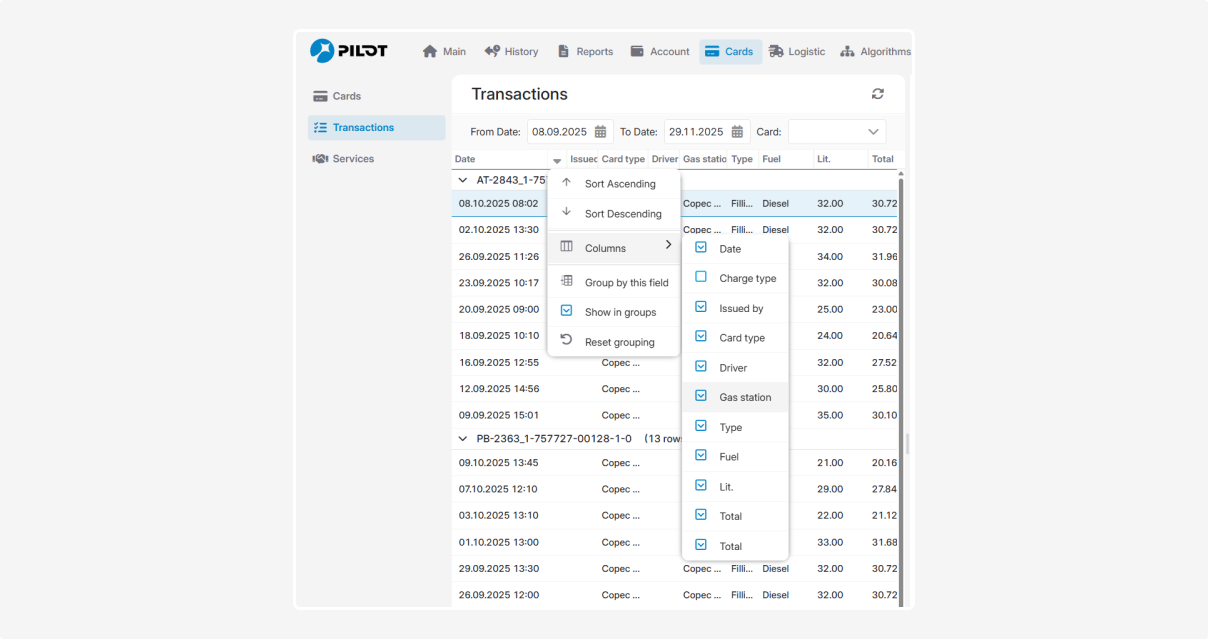
Task: Open the From Date calendar picker icon
Action: 600,132
